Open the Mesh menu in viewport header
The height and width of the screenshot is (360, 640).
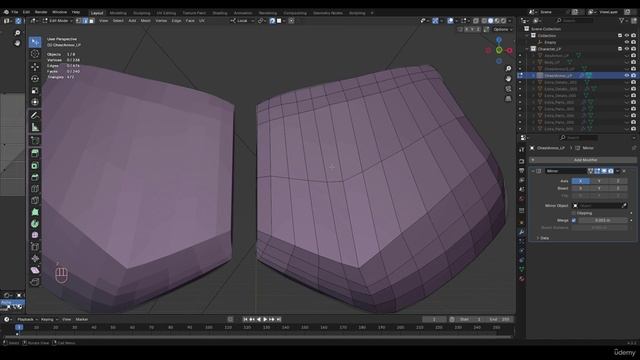coord(145,20)
